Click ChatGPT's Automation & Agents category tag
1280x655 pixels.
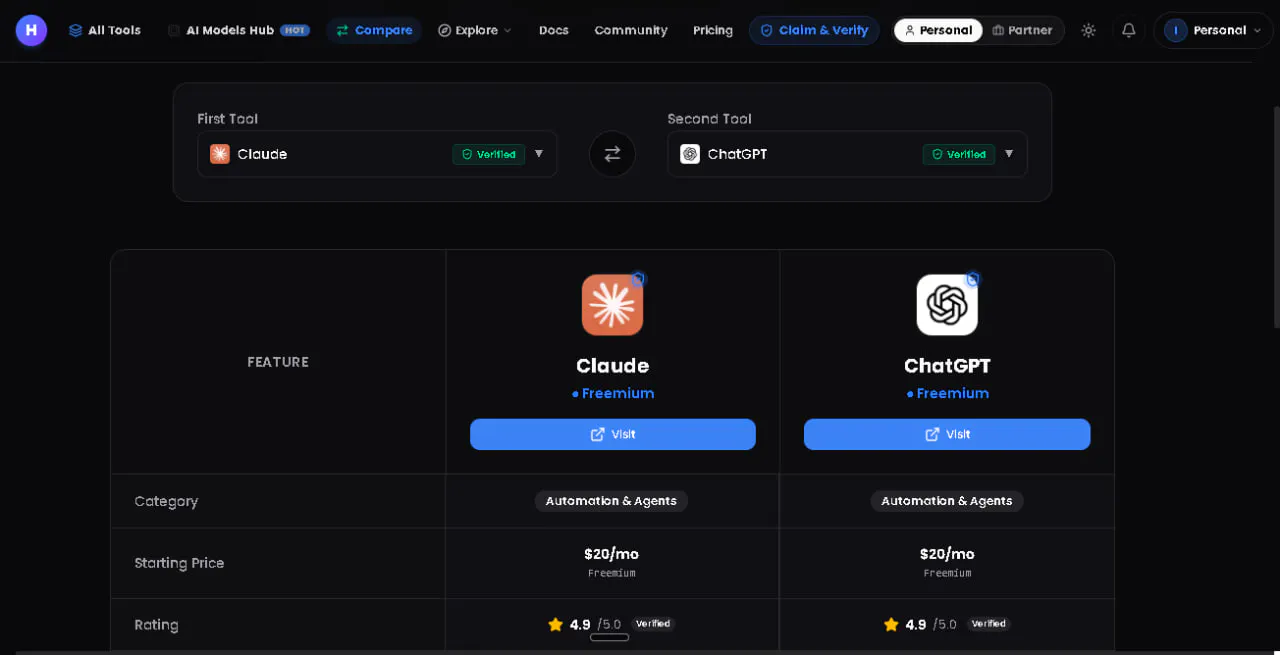(x=947, y=501)
